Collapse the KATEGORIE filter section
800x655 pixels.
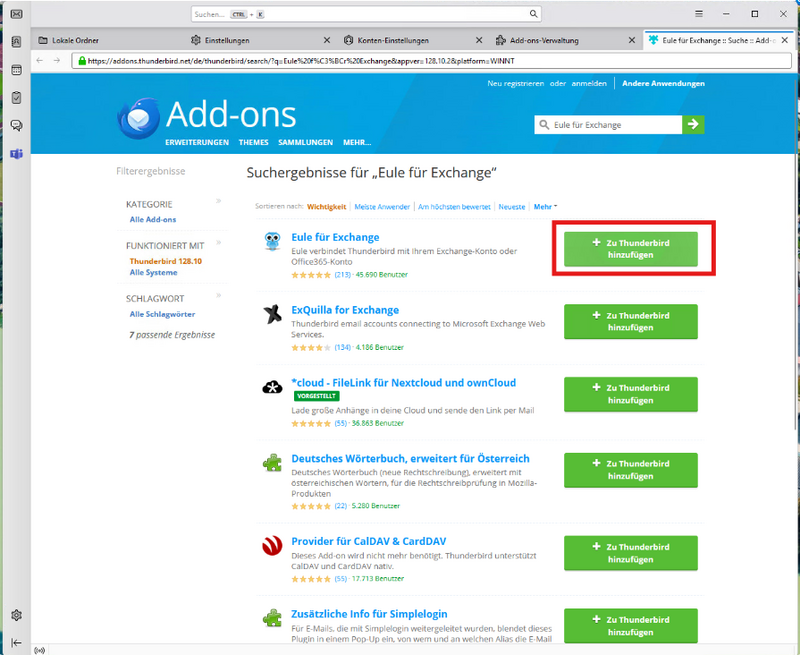[x=218, y=201]
